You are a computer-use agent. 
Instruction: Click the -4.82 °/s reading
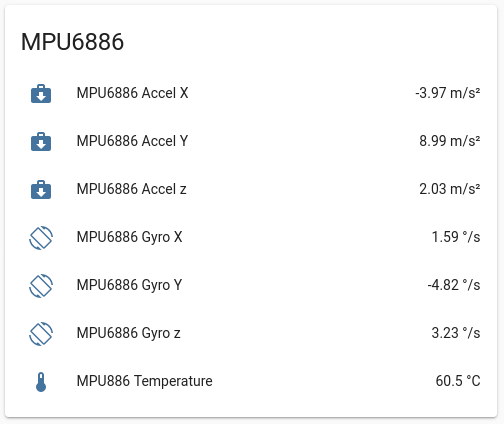click(454, 285)
